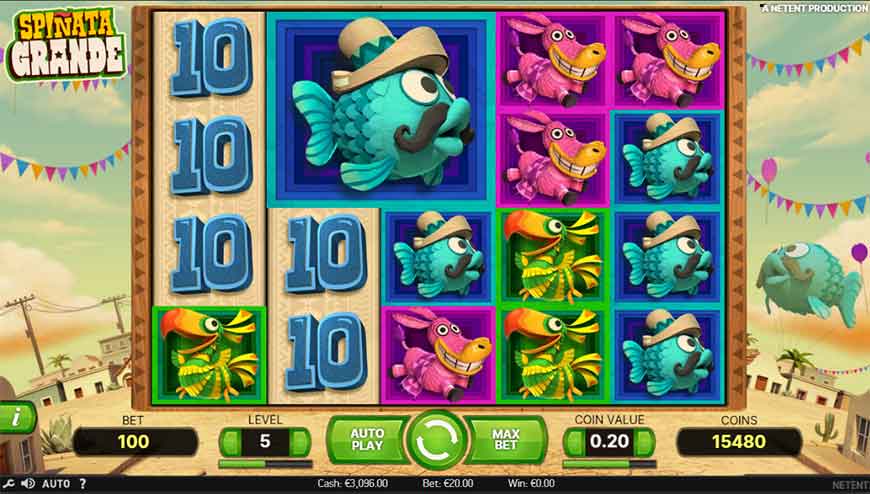Image resolution: width=870 pixels, height=494 pixels.
Task: Adjust the slider under Level
Action: pyautogui.click(x=265, y=463)
